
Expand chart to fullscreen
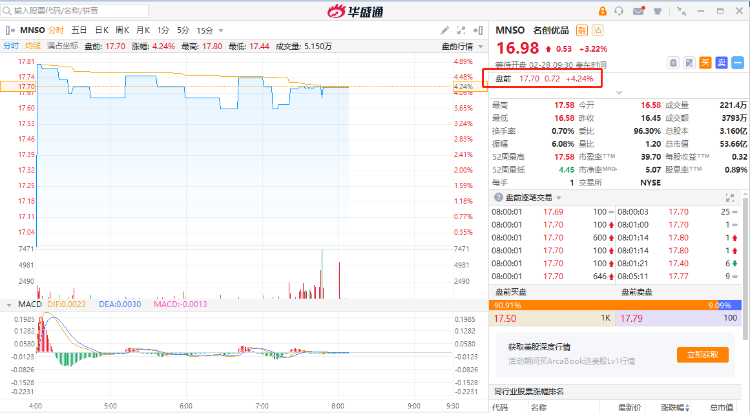coord(461,30)
